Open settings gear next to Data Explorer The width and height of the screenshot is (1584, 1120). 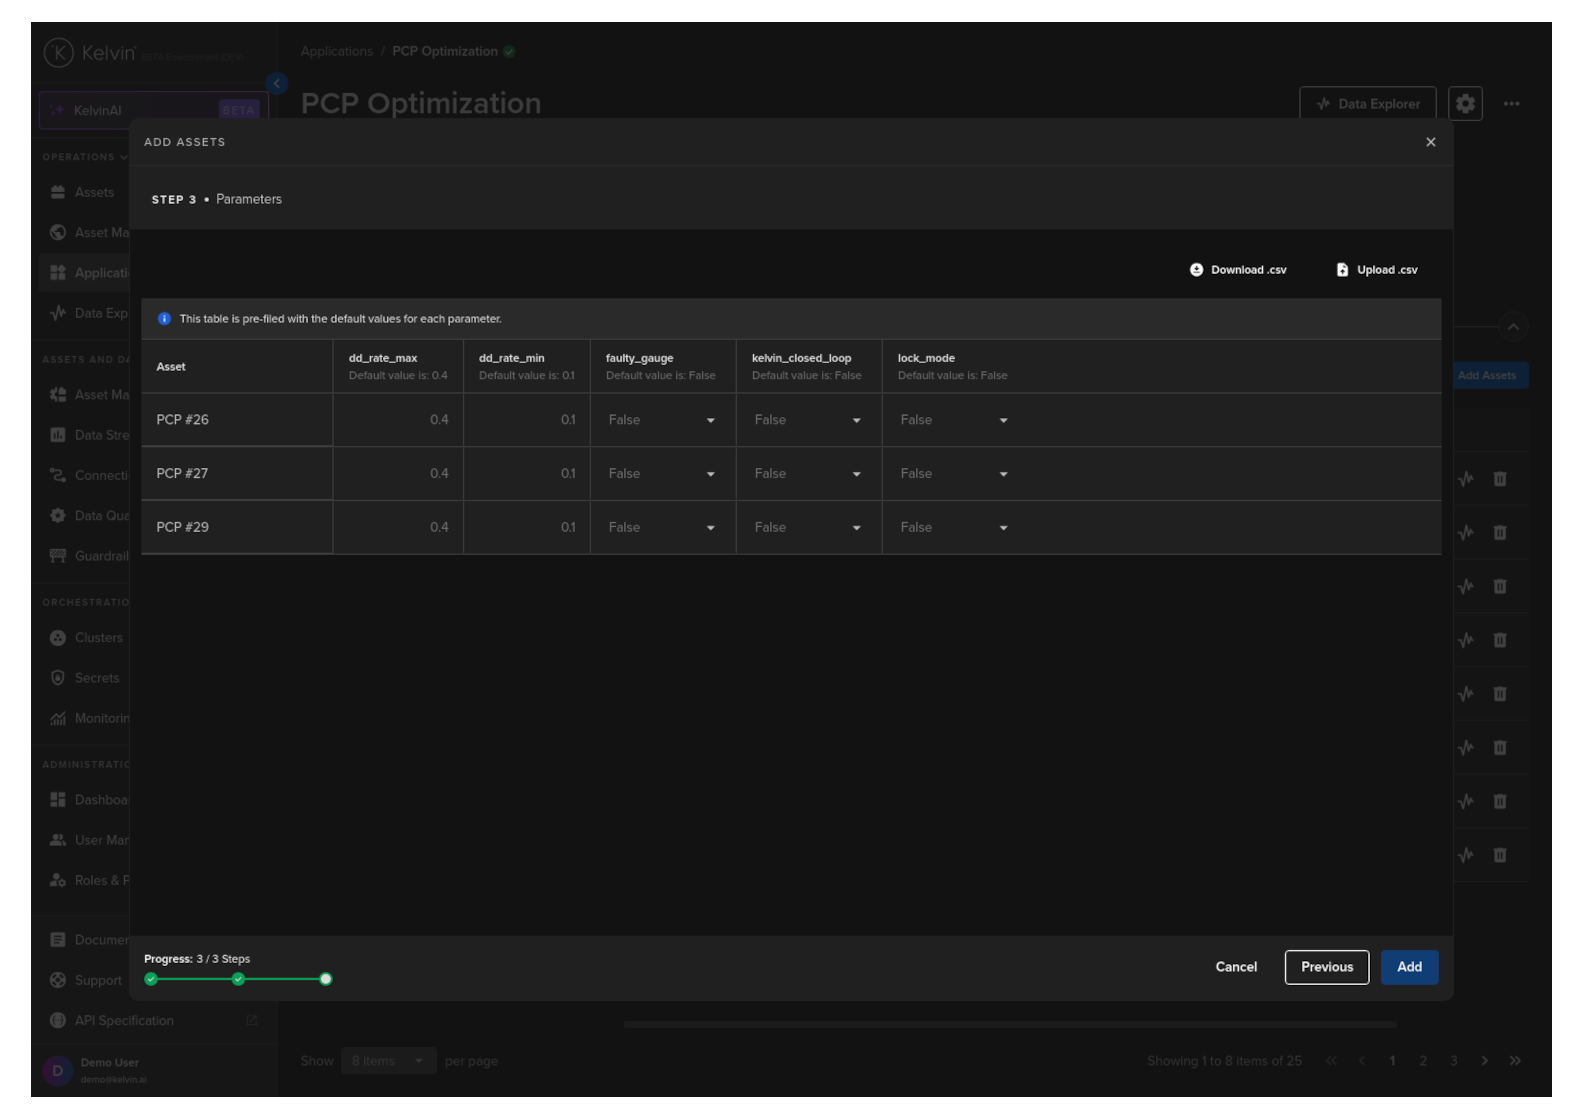pos(1465,104)
